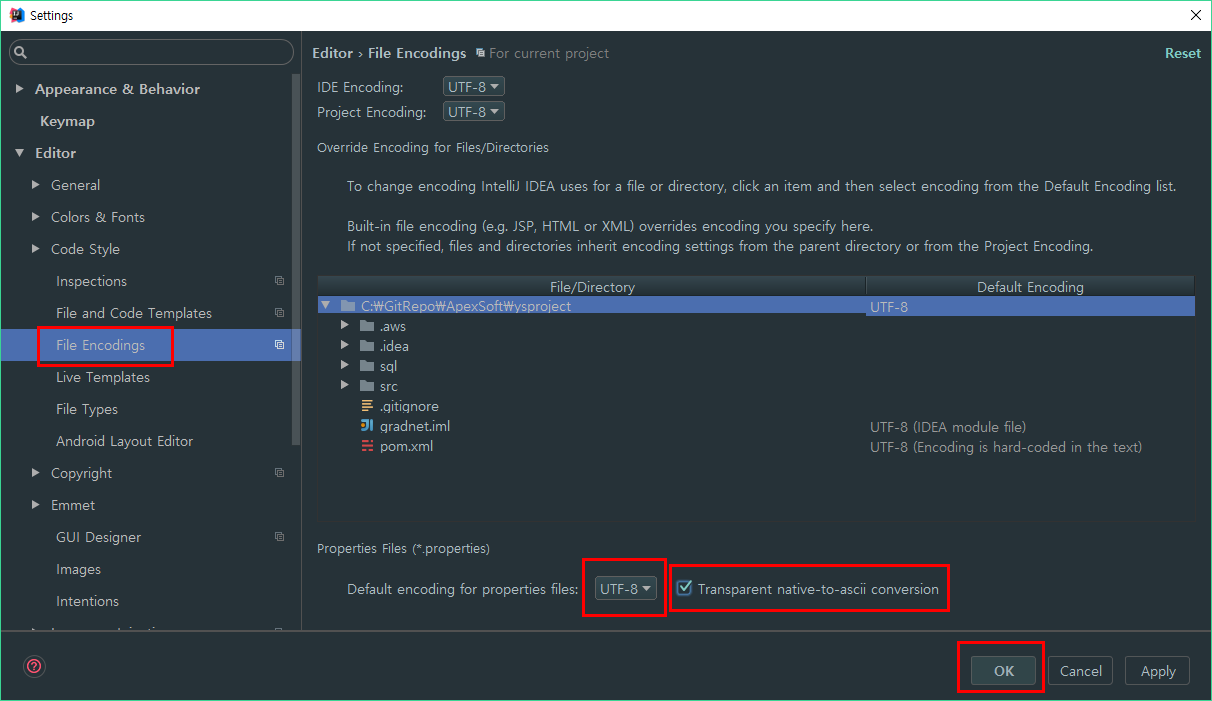Click the .idea folder icon

tap(367, 346)
